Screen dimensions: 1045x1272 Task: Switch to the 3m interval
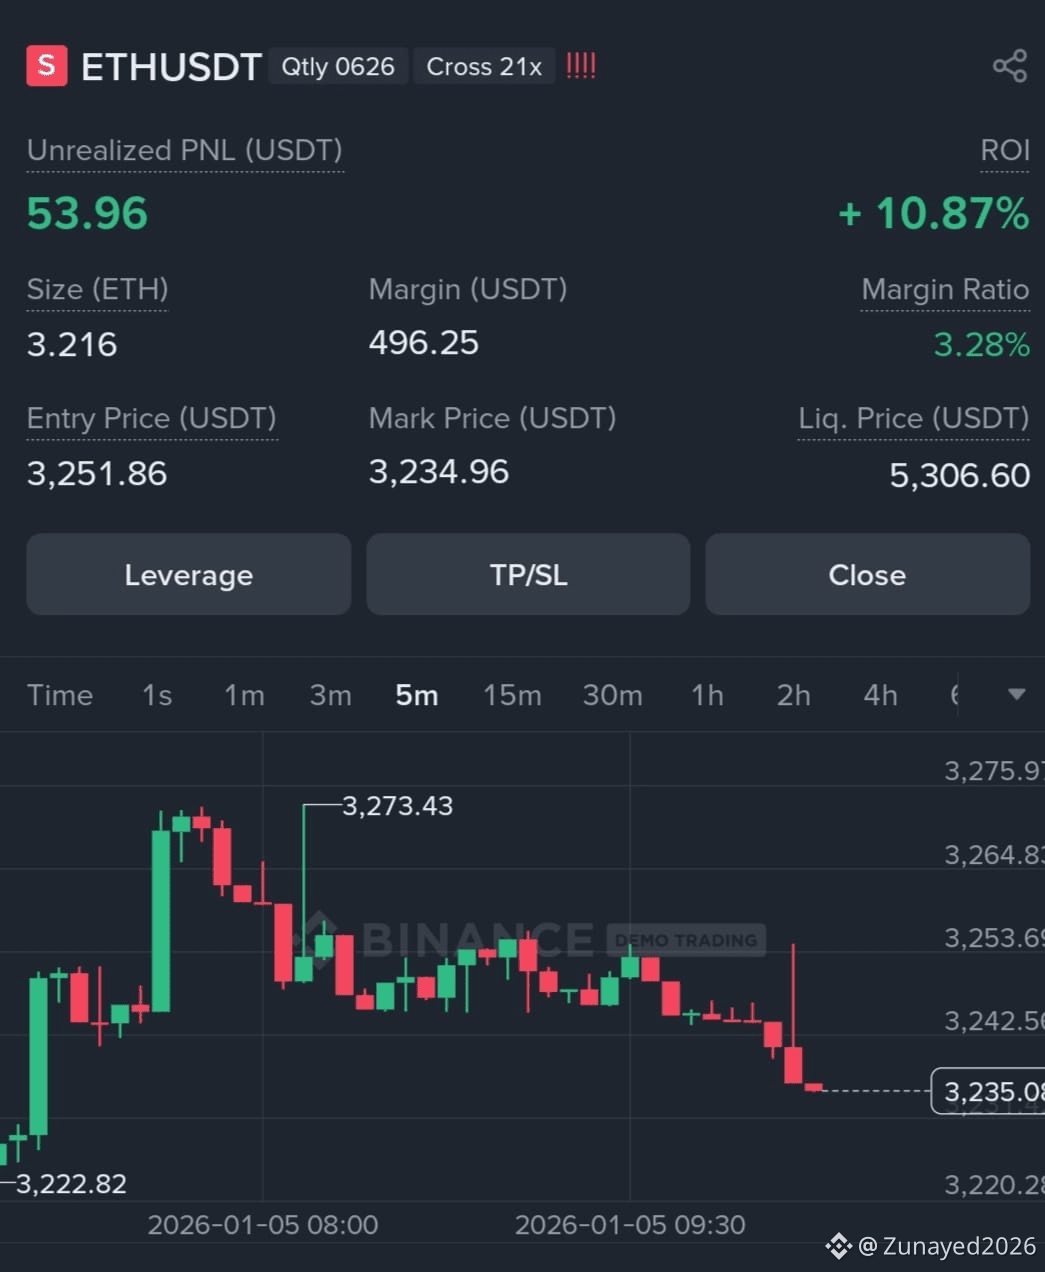[x=330, y=695]
